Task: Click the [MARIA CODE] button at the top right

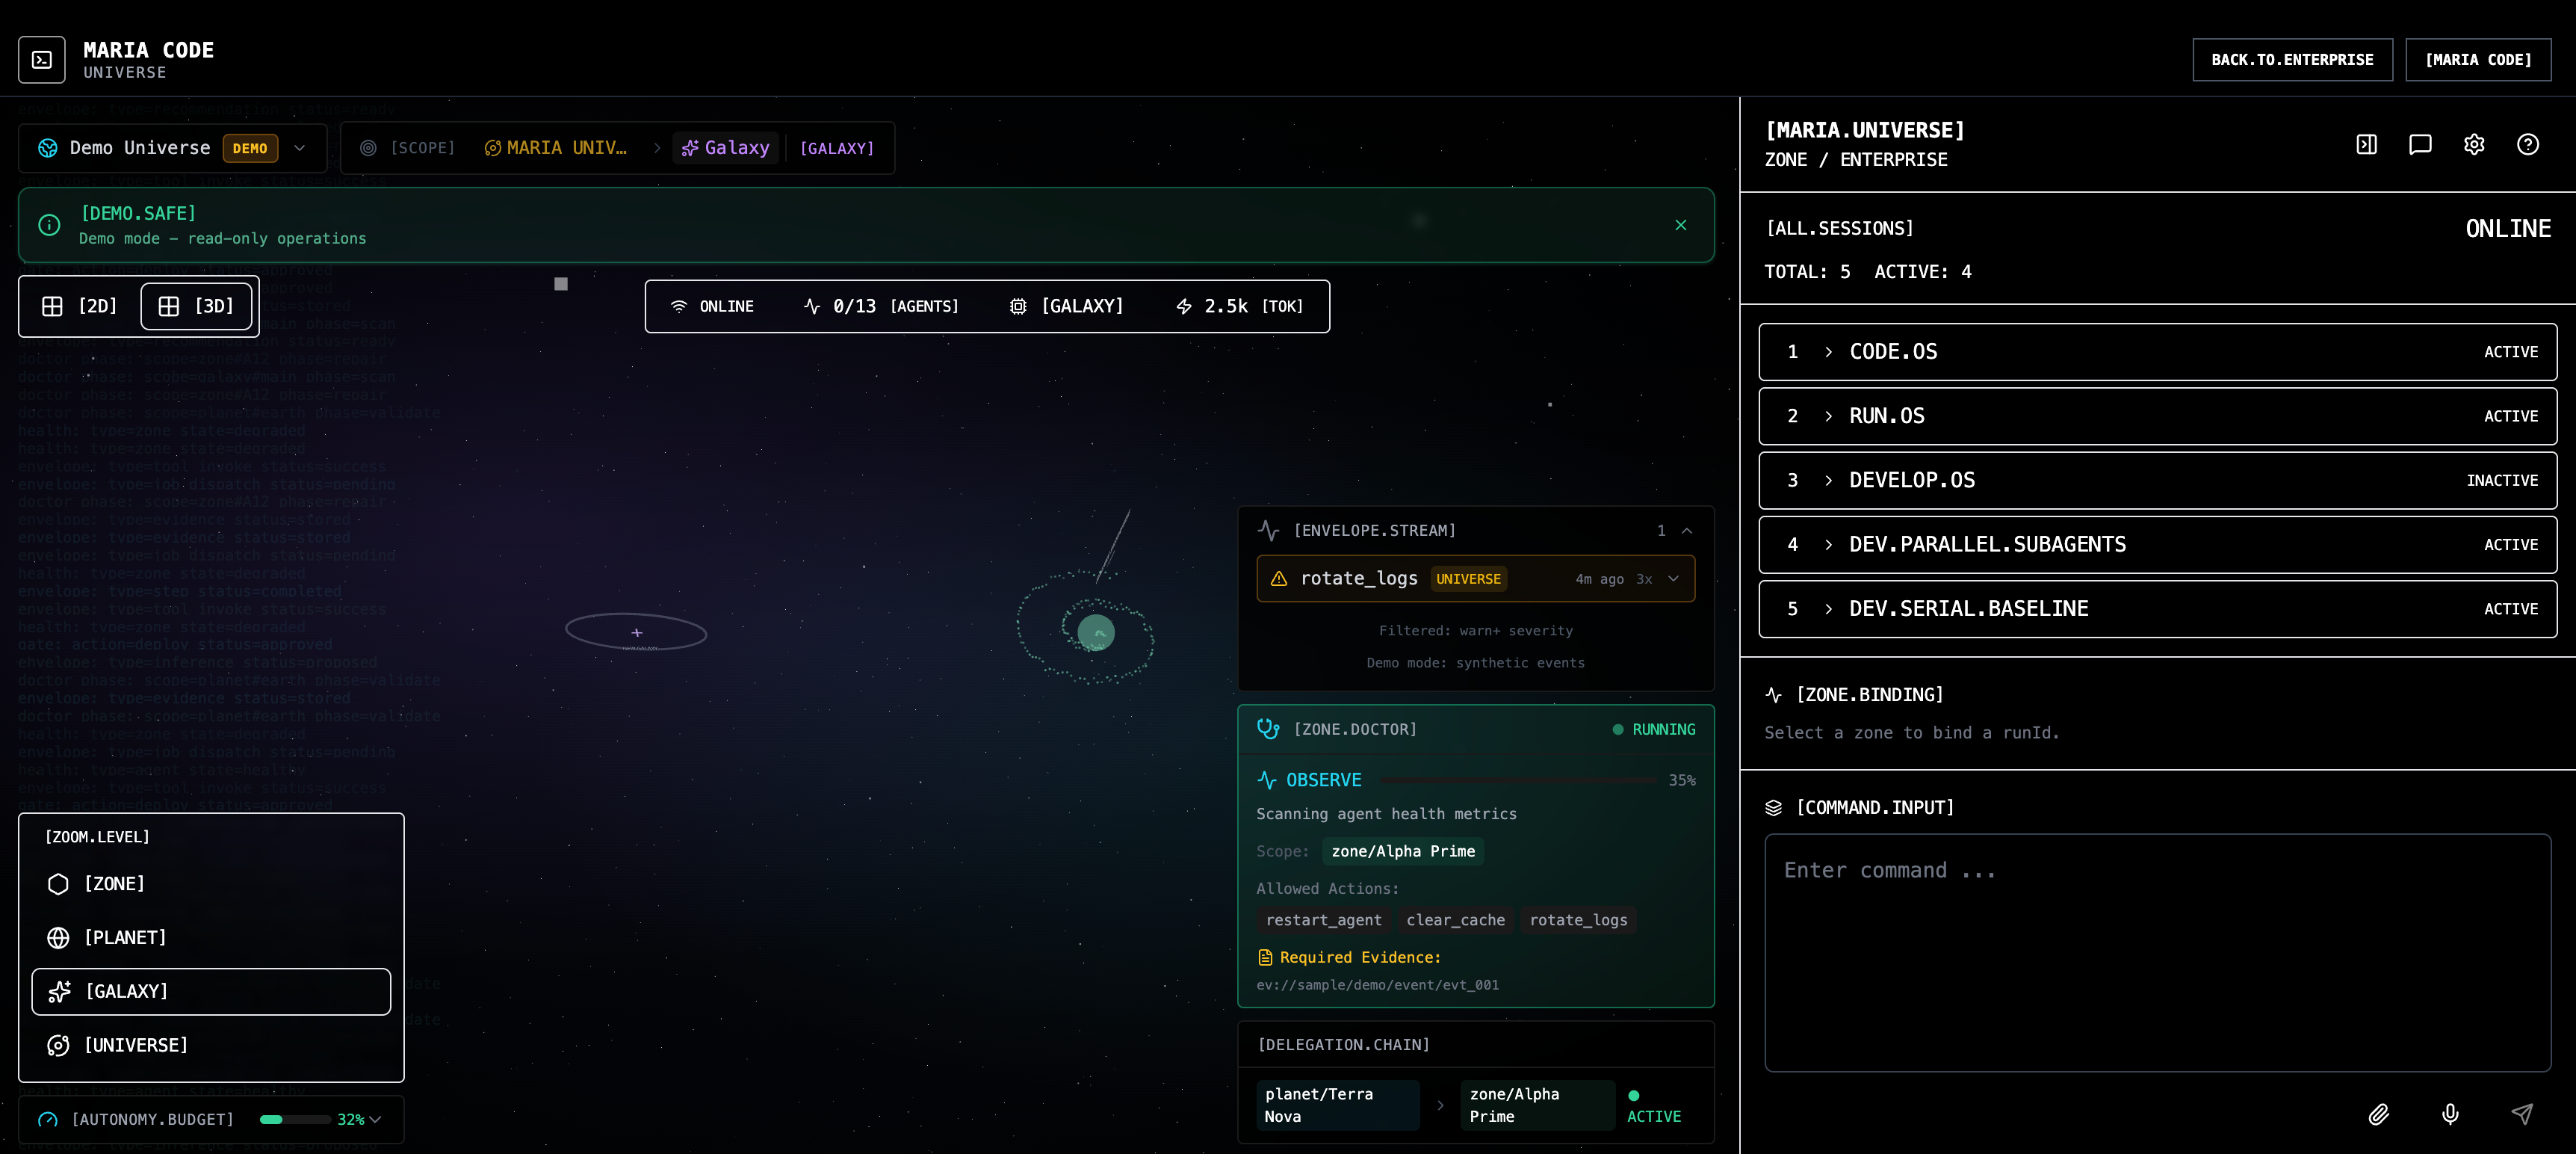Action: click(2477, 60)
